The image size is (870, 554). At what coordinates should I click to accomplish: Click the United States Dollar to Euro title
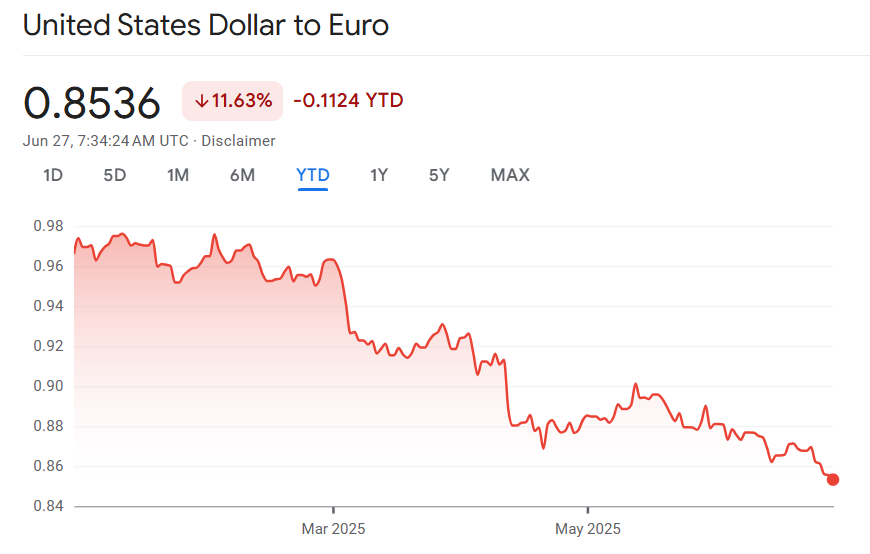point(206,26)
